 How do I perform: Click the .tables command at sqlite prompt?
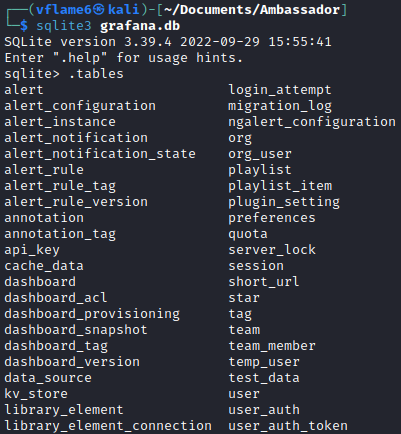coord(96,74)
